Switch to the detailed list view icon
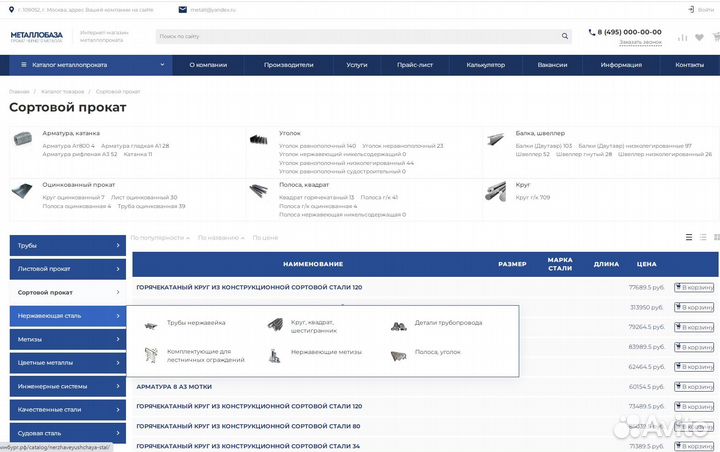 [x=703, y=237]
